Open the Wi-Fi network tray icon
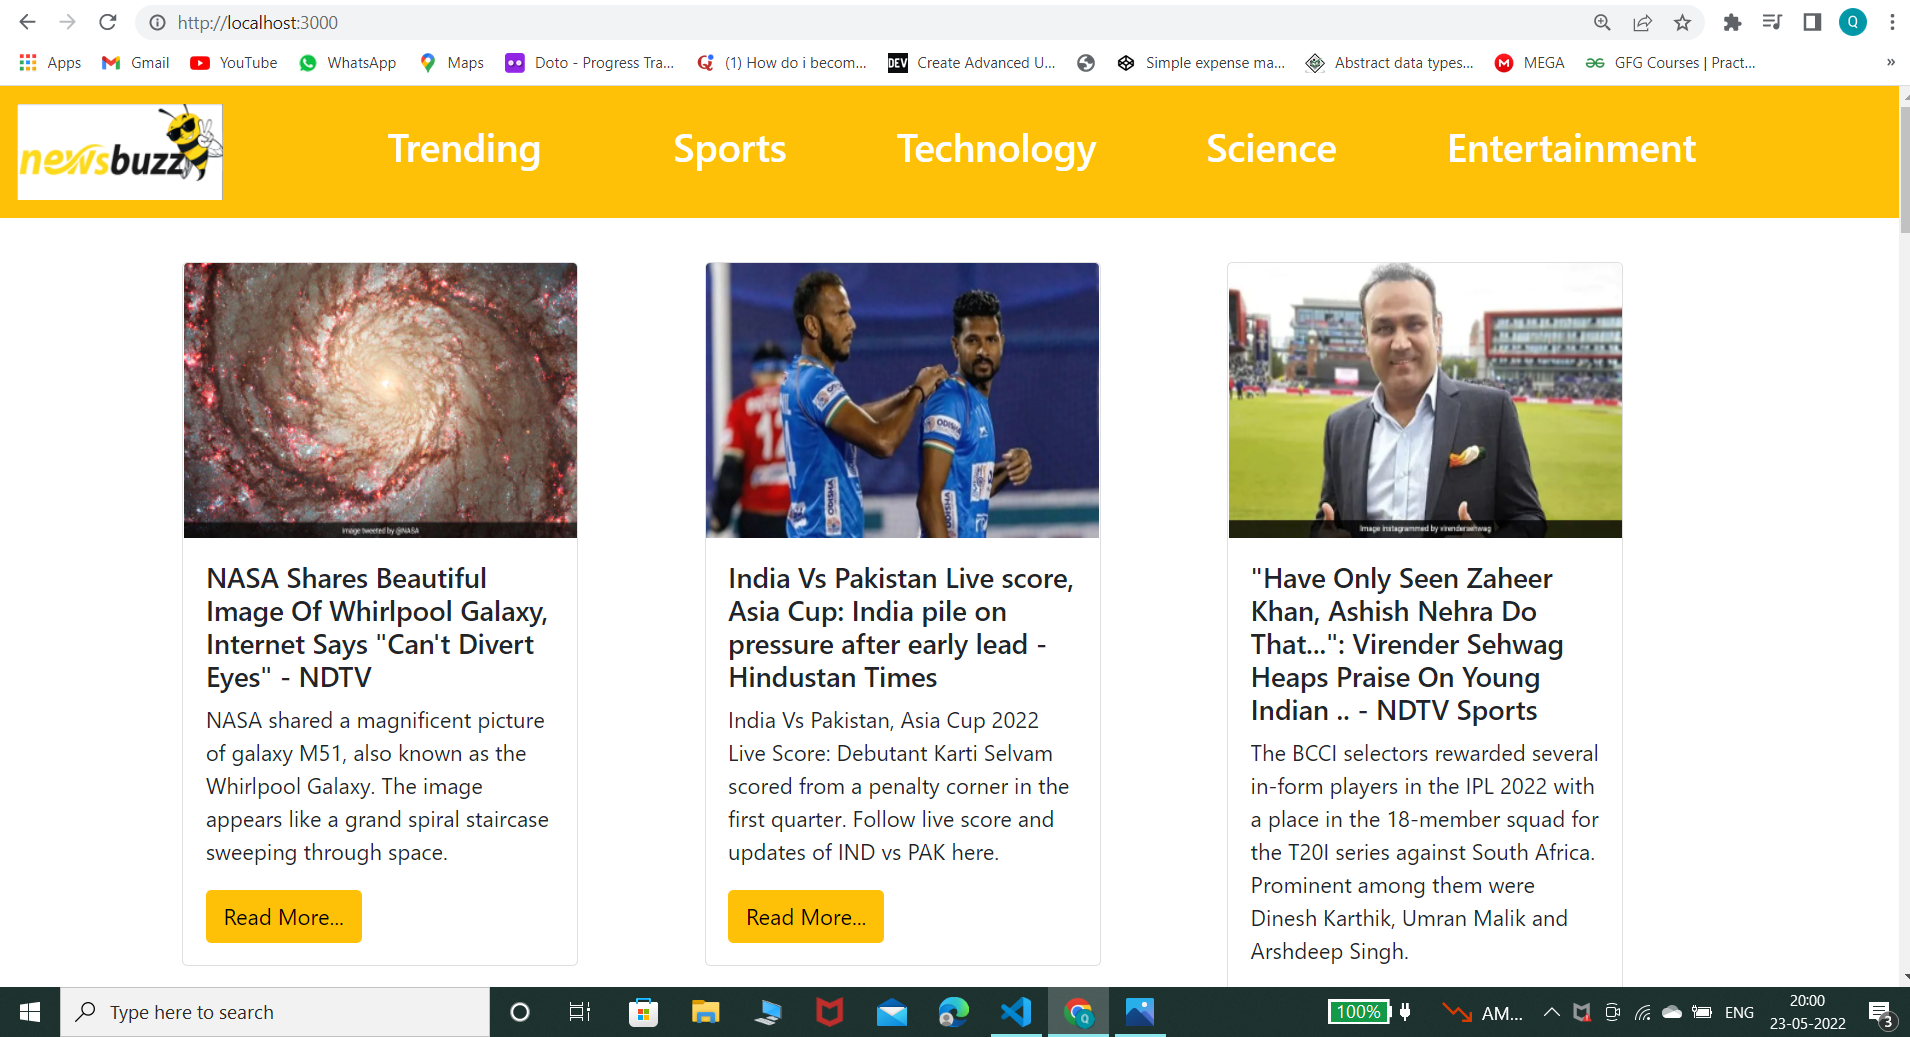Screen dimensions: 1910x1037 (1642, 1012)
